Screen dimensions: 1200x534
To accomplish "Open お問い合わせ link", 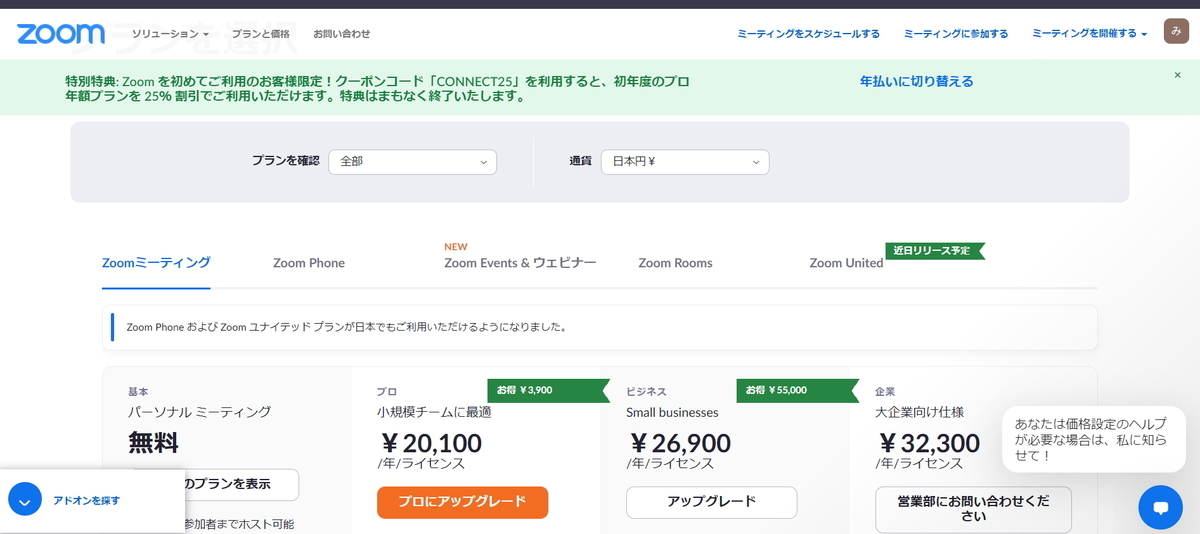I will click(342, 34).
